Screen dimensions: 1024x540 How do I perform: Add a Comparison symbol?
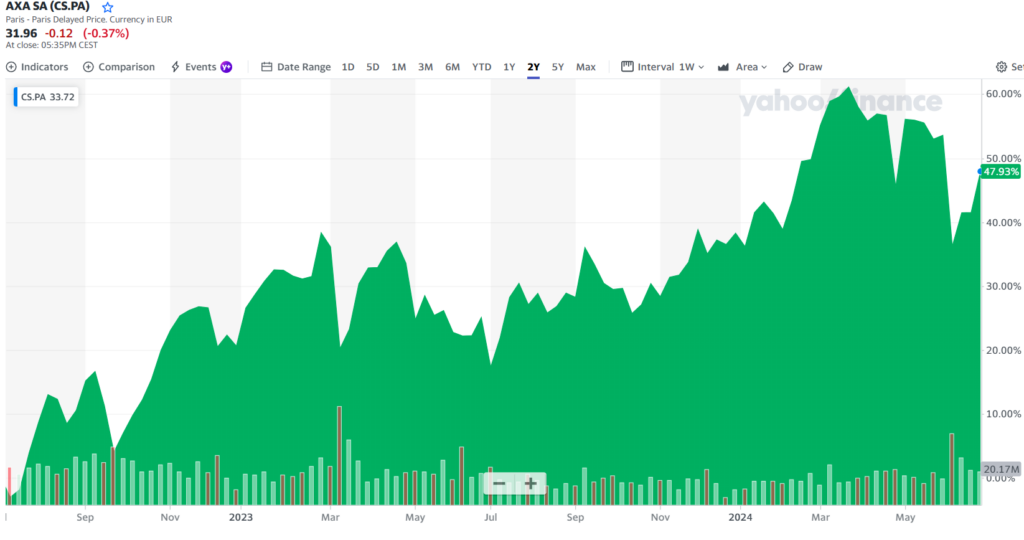[x=119, y=67]
